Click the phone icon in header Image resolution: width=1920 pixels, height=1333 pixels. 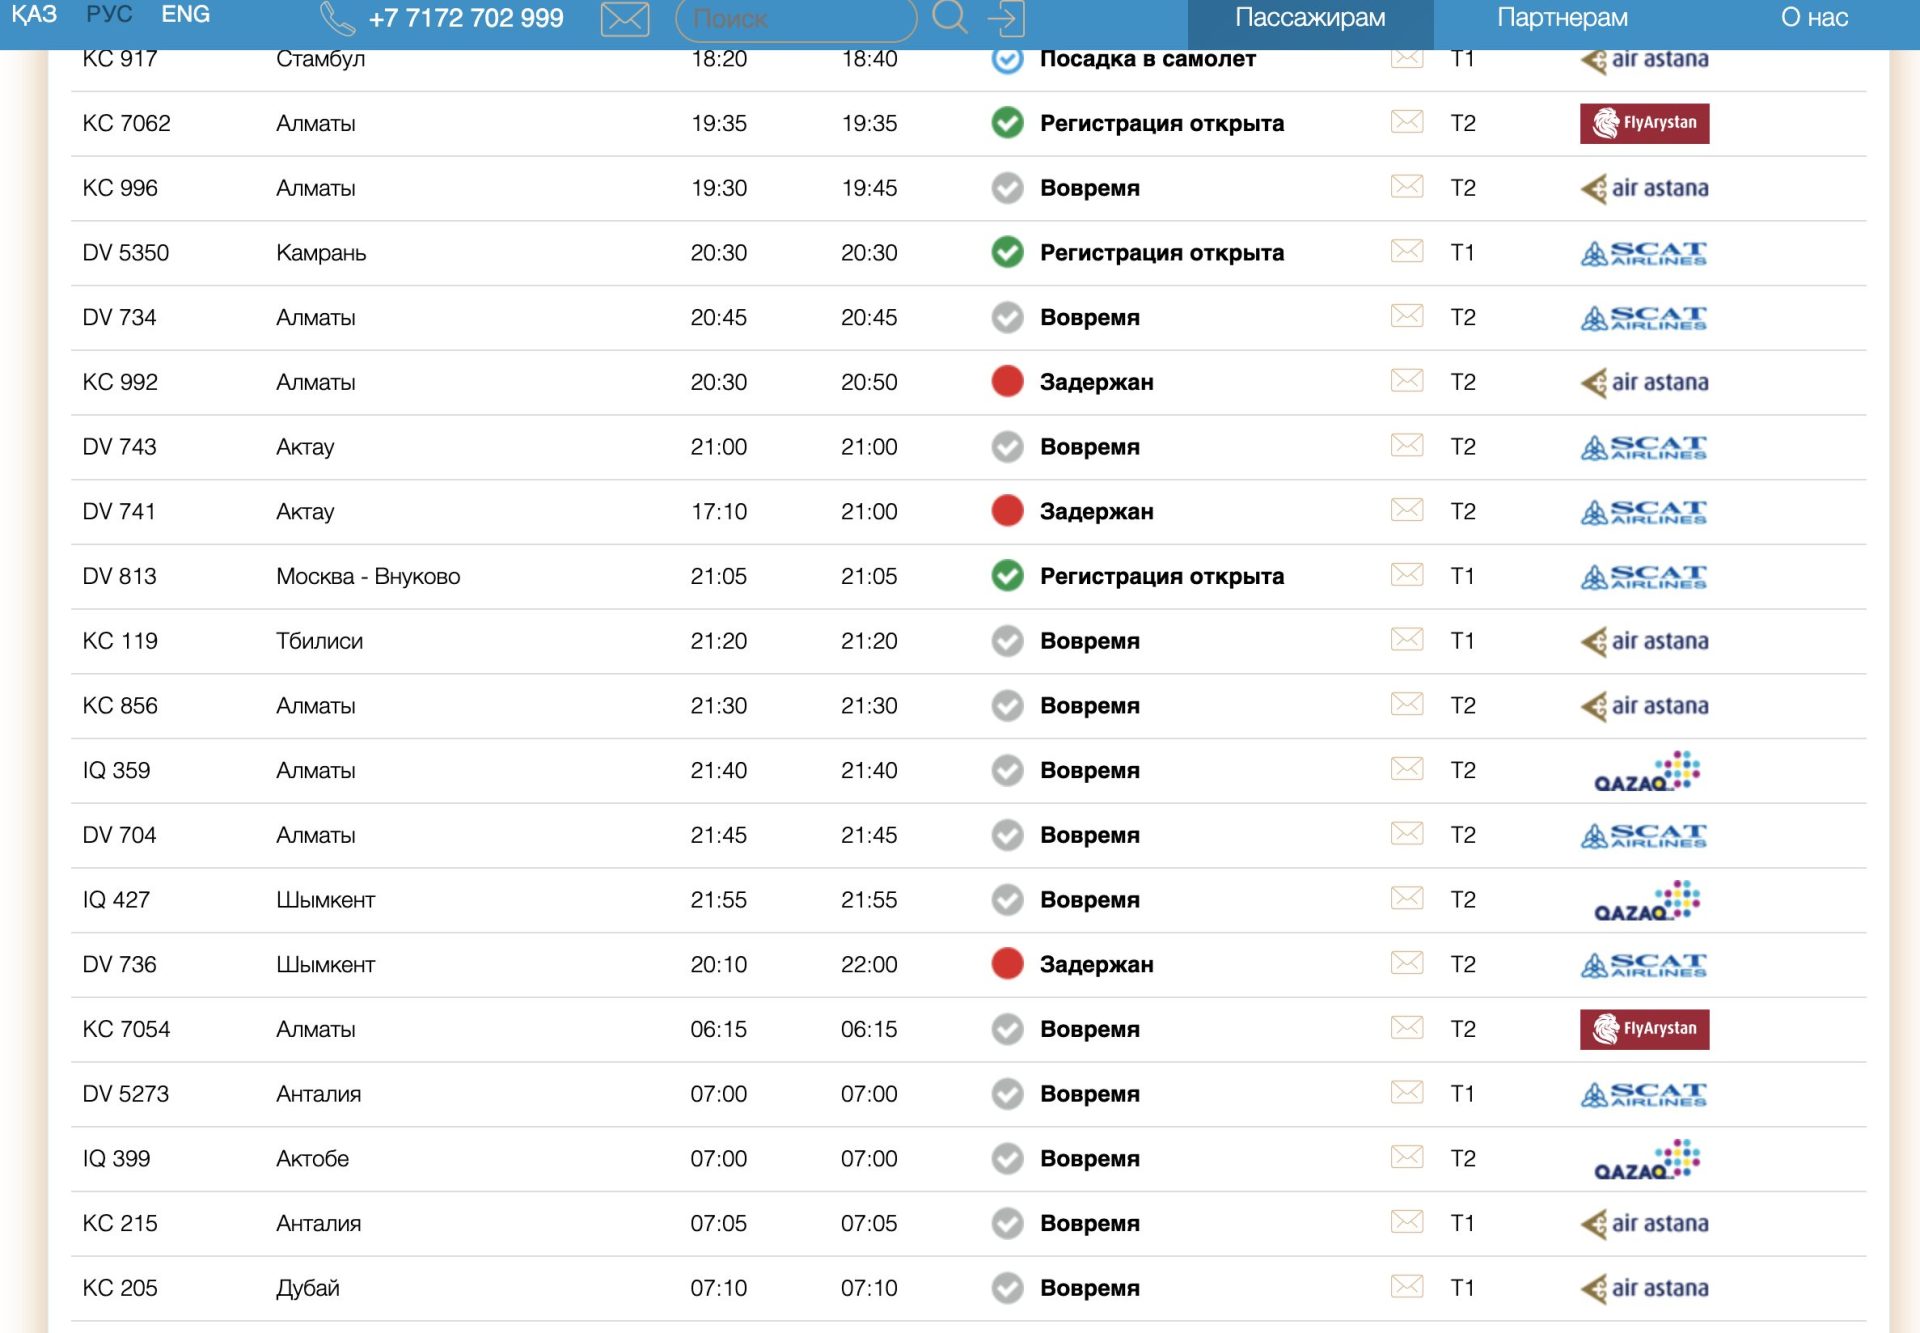pos(337,18)
